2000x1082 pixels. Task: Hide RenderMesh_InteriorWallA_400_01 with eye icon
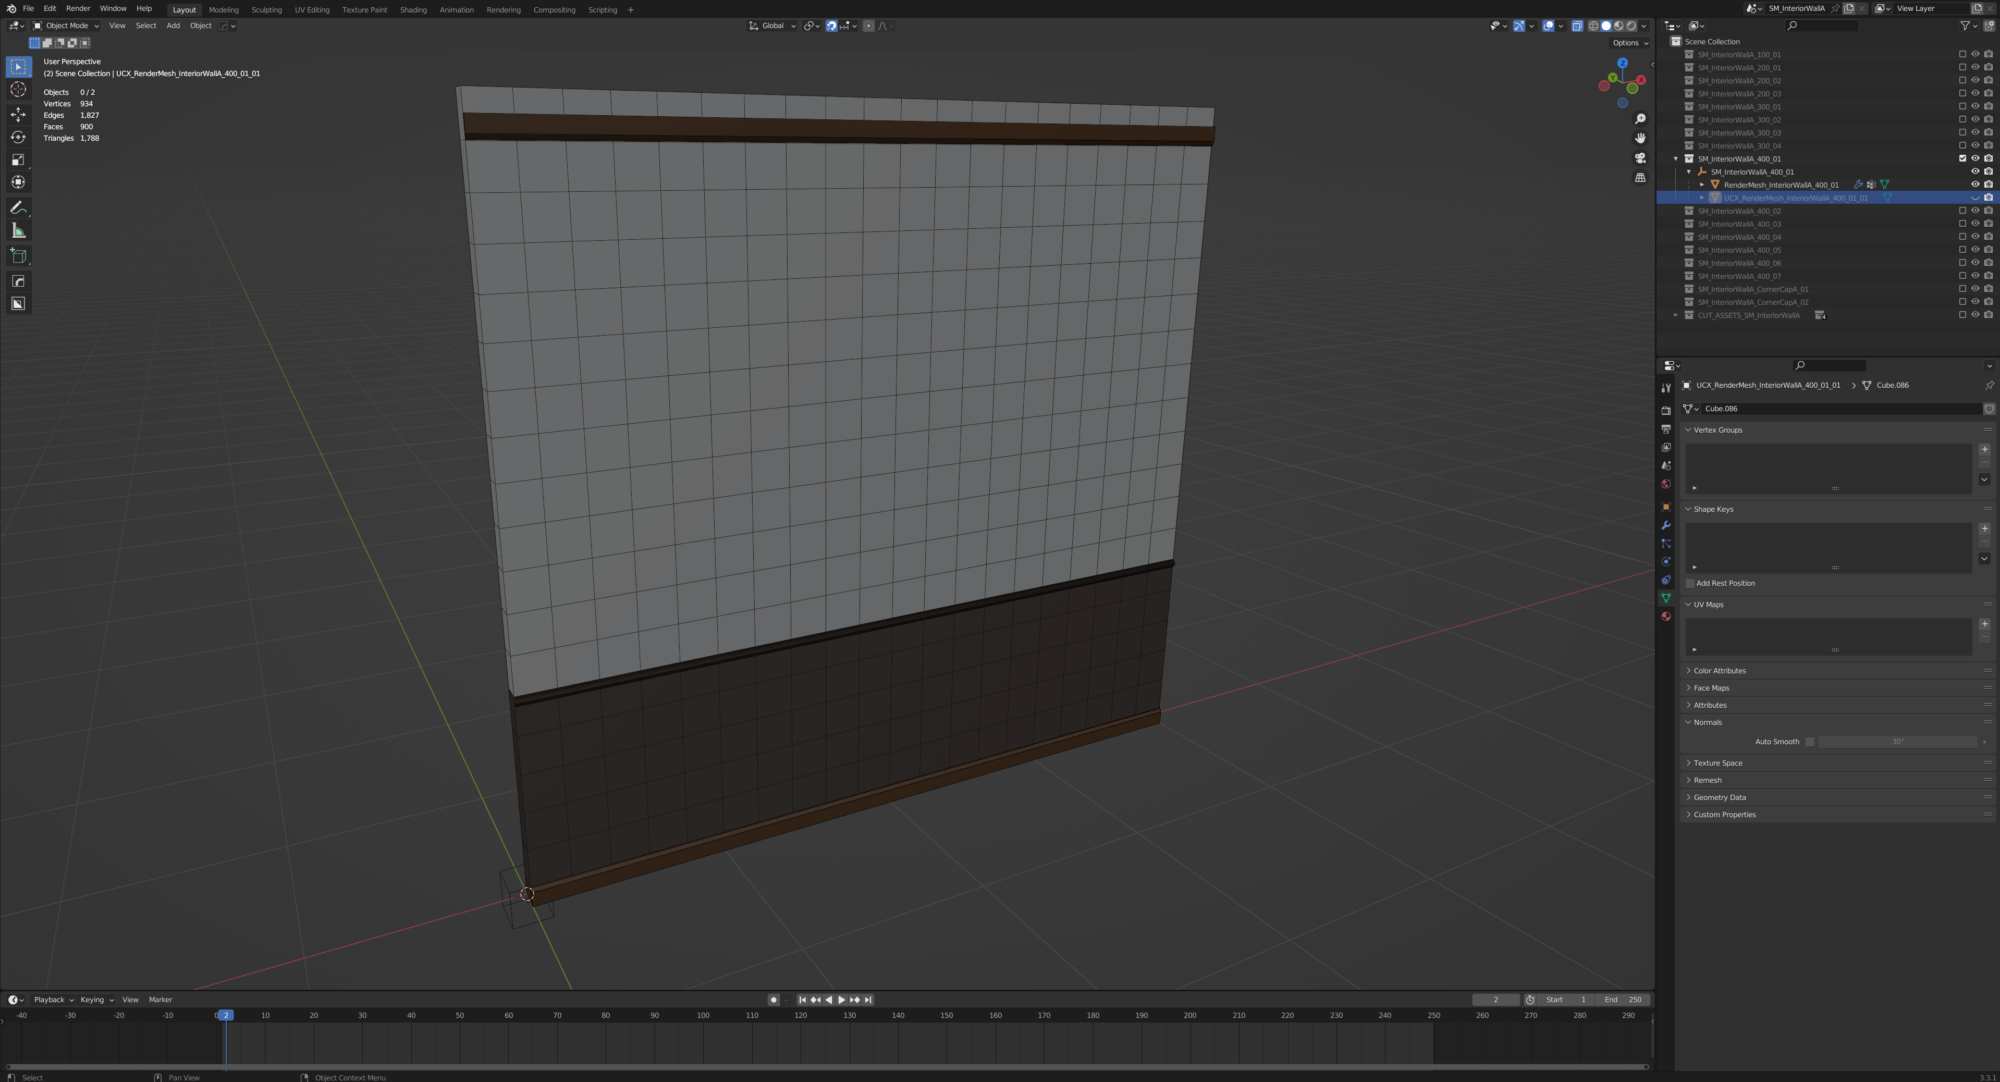point(1975,185)
